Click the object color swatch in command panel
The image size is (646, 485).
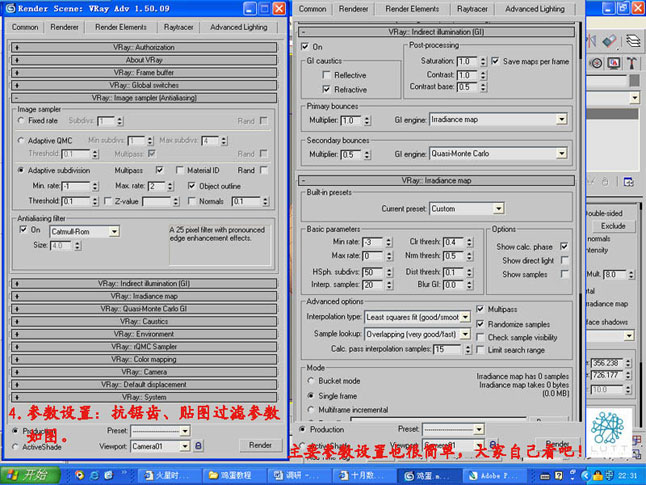[634, 80]
